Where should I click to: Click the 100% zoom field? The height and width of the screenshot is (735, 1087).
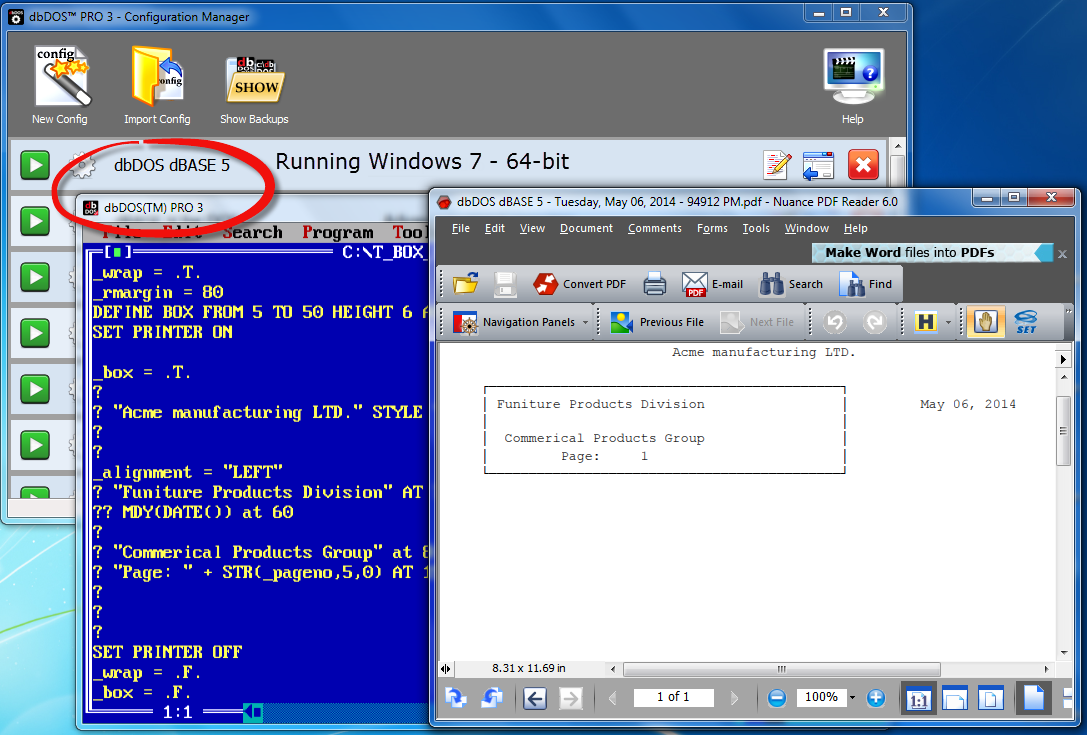coord(821,697)
